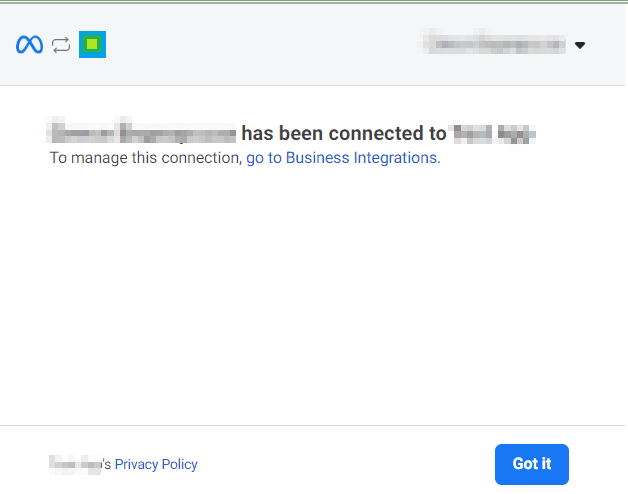Click the word 'Integrations' in the link
This screenshot has height=494, width=628.
point(395,158)
